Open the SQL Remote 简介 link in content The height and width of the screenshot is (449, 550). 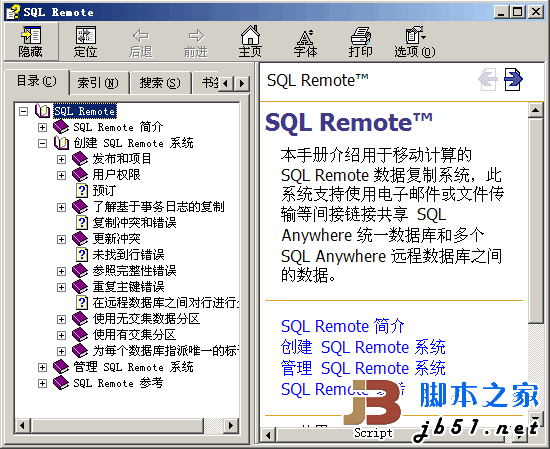tap(343, 326)
